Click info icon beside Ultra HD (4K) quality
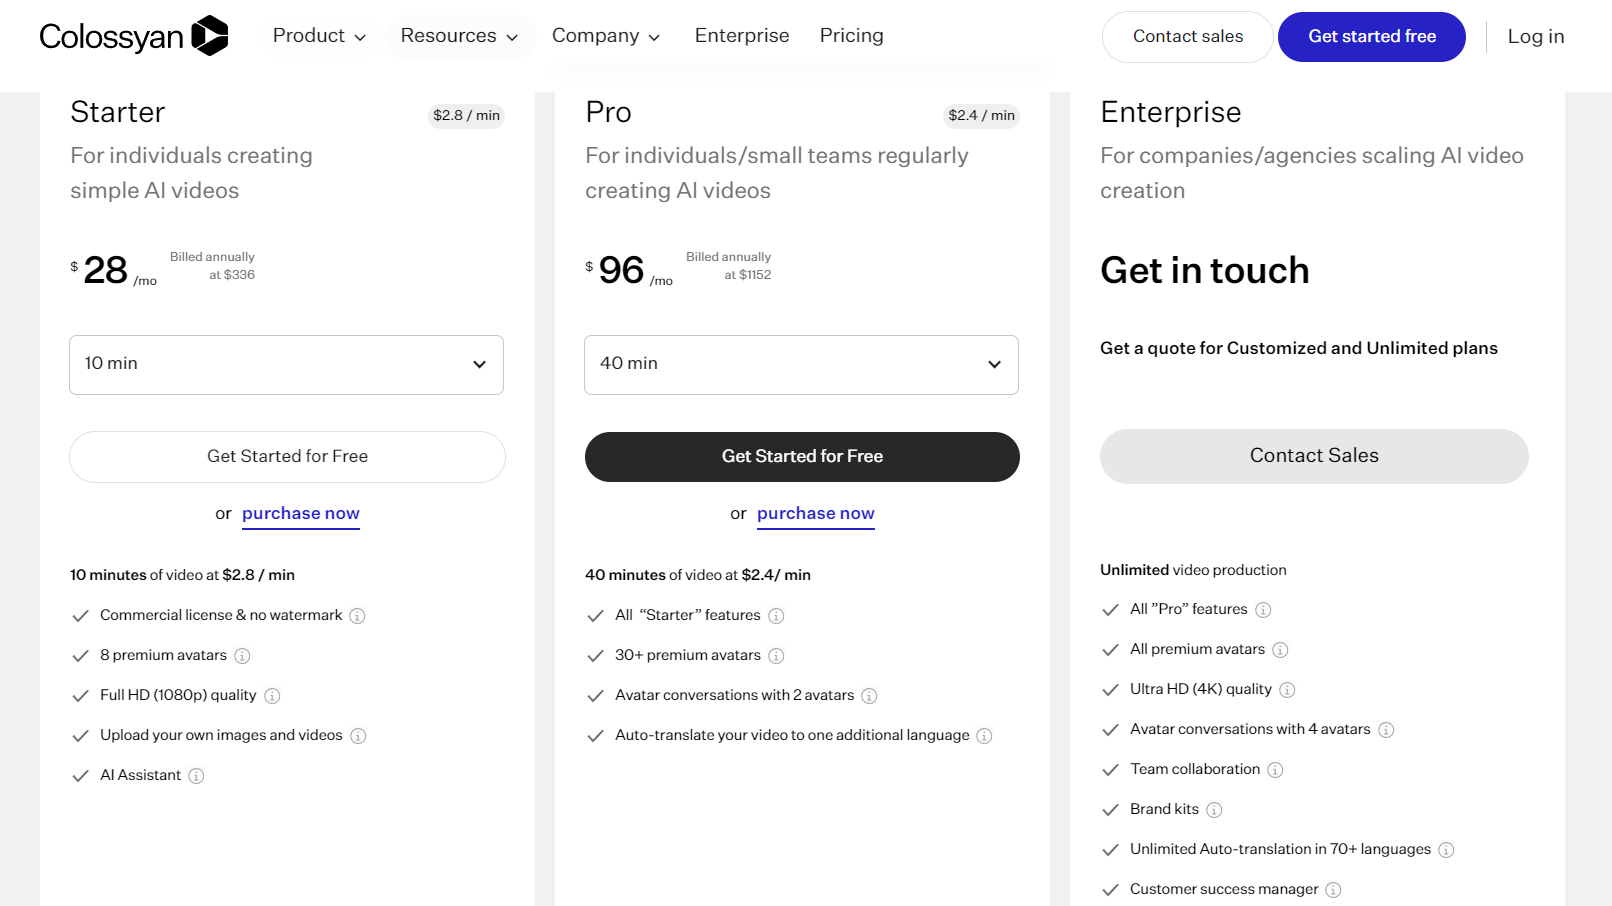 point(1287,690)
